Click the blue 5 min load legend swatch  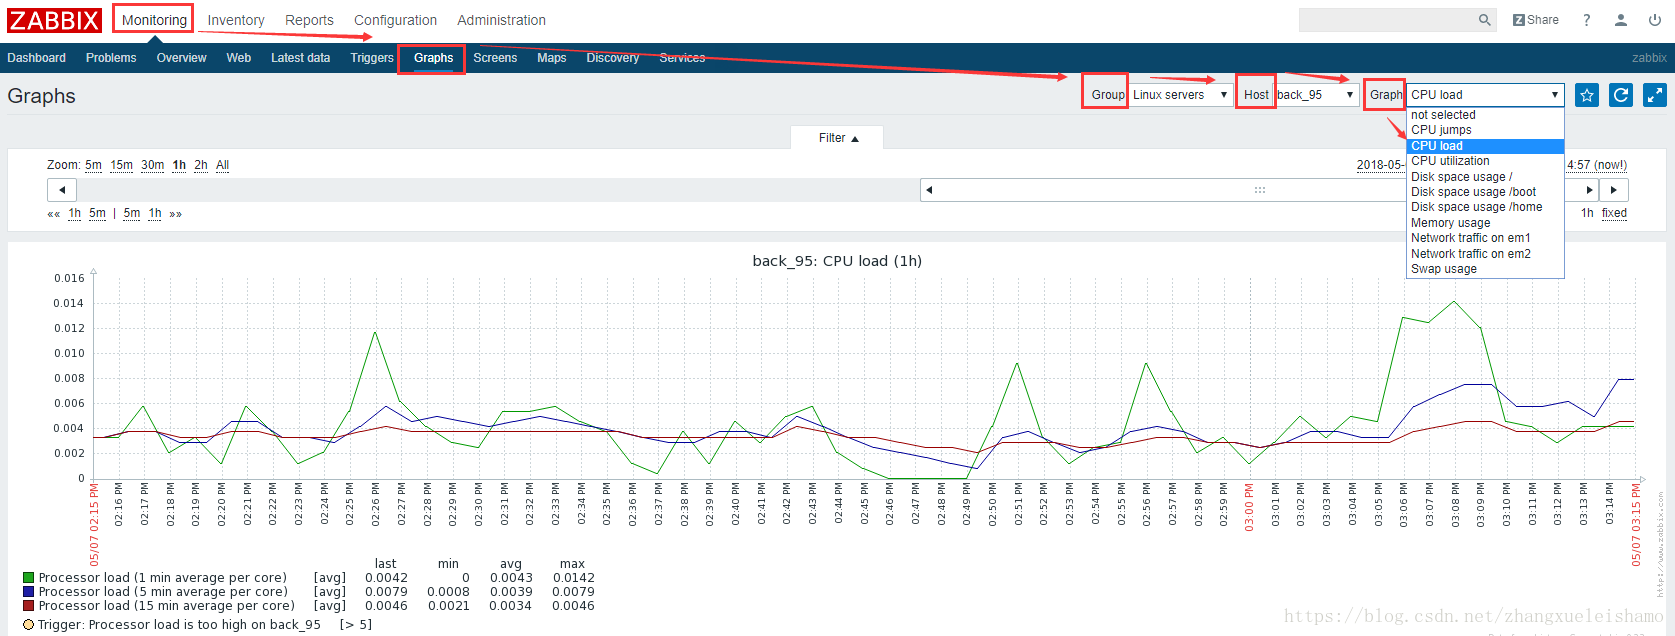pos(29,592)
